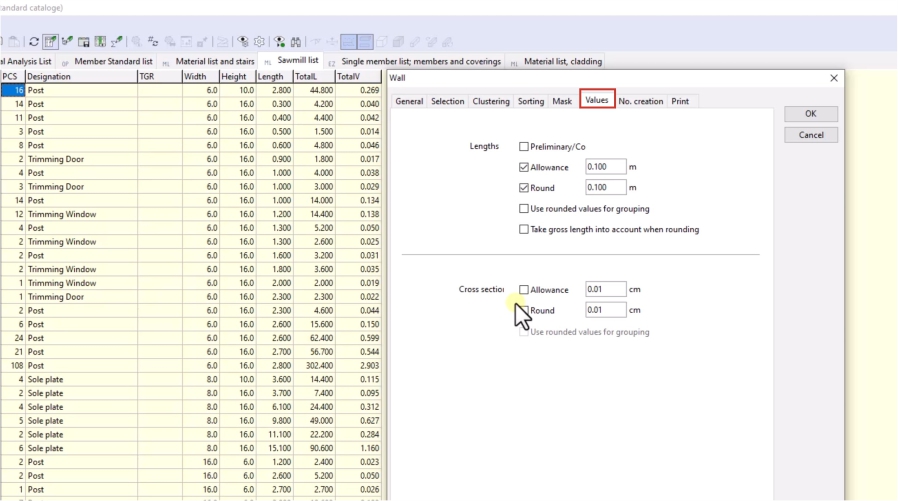The image size is (898, 501).
Task: Uncheck the Lengths Allowance checkbox
Action: pyautogui.click(x=524, y=168)
